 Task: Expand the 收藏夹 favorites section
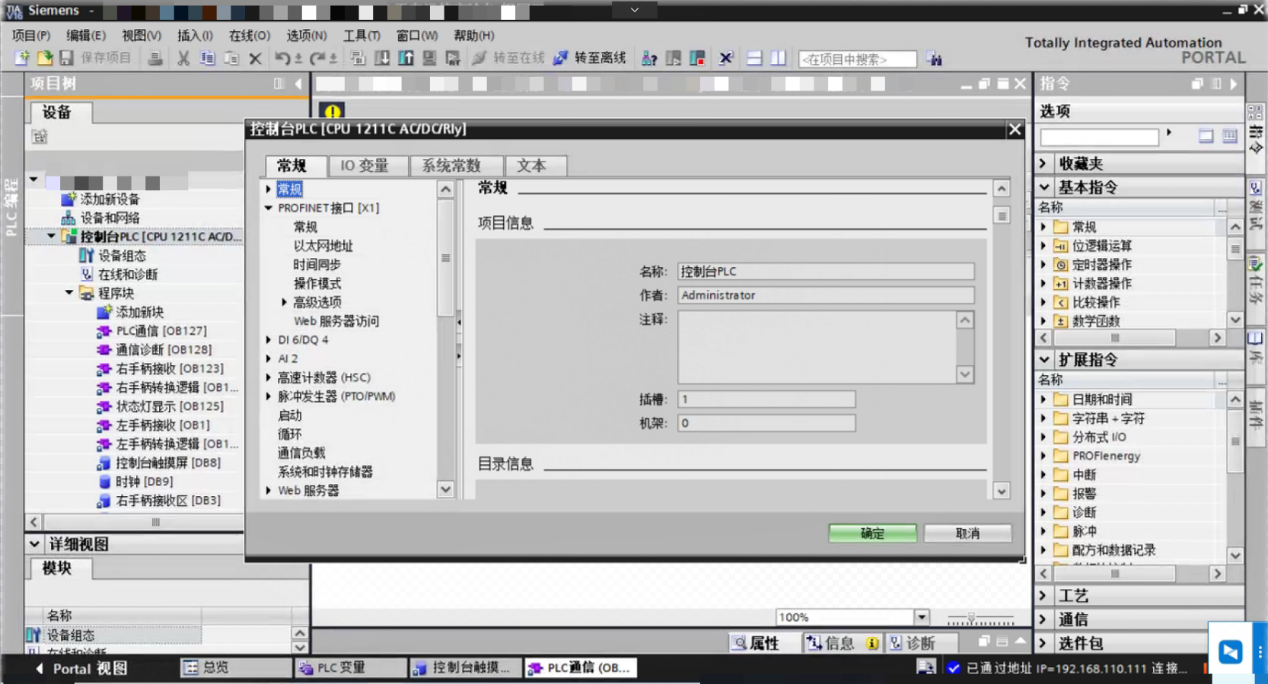pyautogui.click(x=1044, y=163)
